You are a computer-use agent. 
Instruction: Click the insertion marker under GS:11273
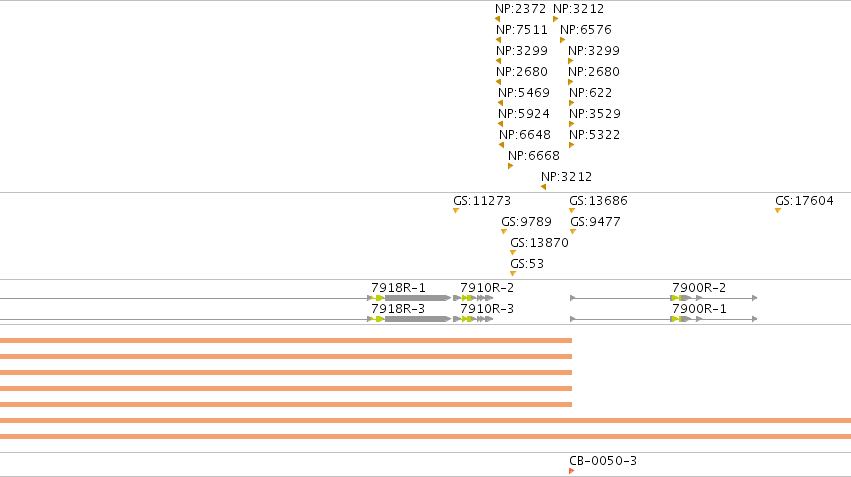click(456, 211)
